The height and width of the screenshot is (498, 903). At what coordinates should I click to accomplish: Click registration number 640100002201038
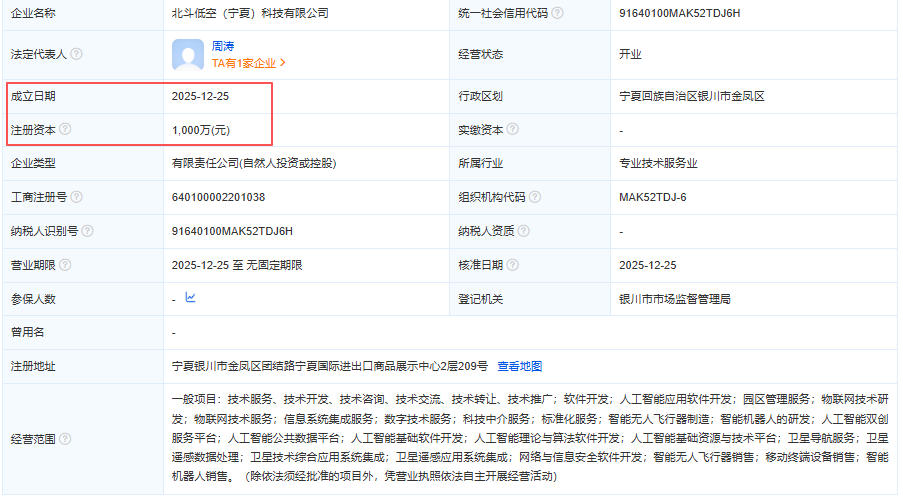(x=218, y=197)
